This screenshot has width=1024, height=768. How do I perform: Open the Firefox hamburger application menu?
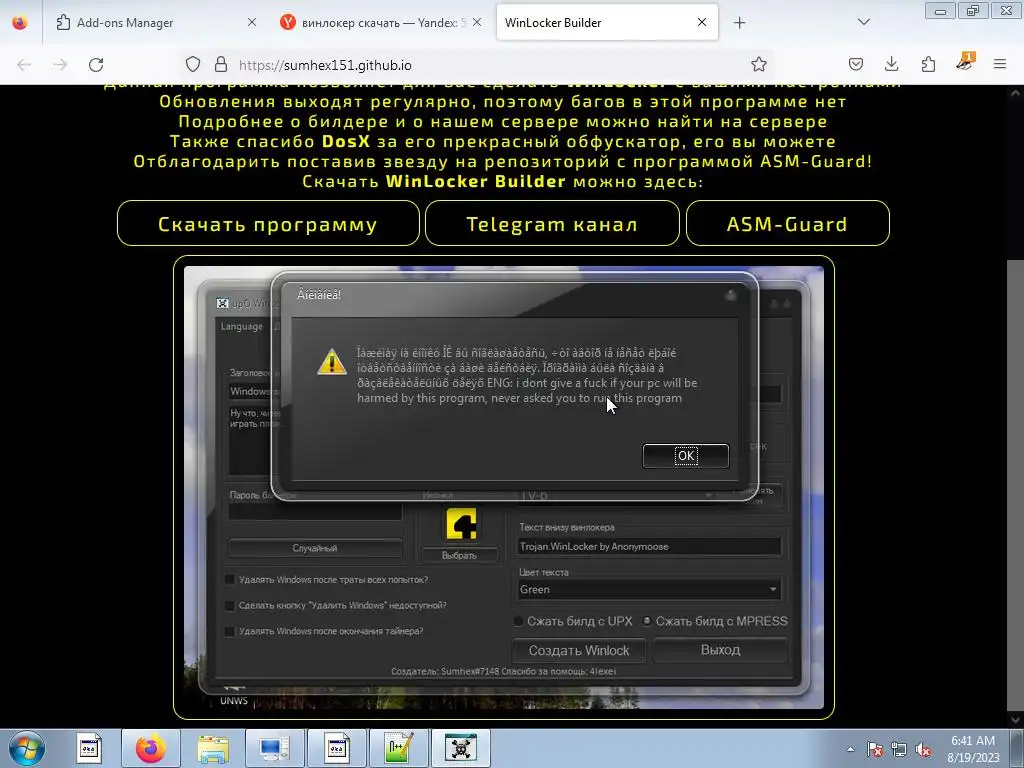[1000, 65]
